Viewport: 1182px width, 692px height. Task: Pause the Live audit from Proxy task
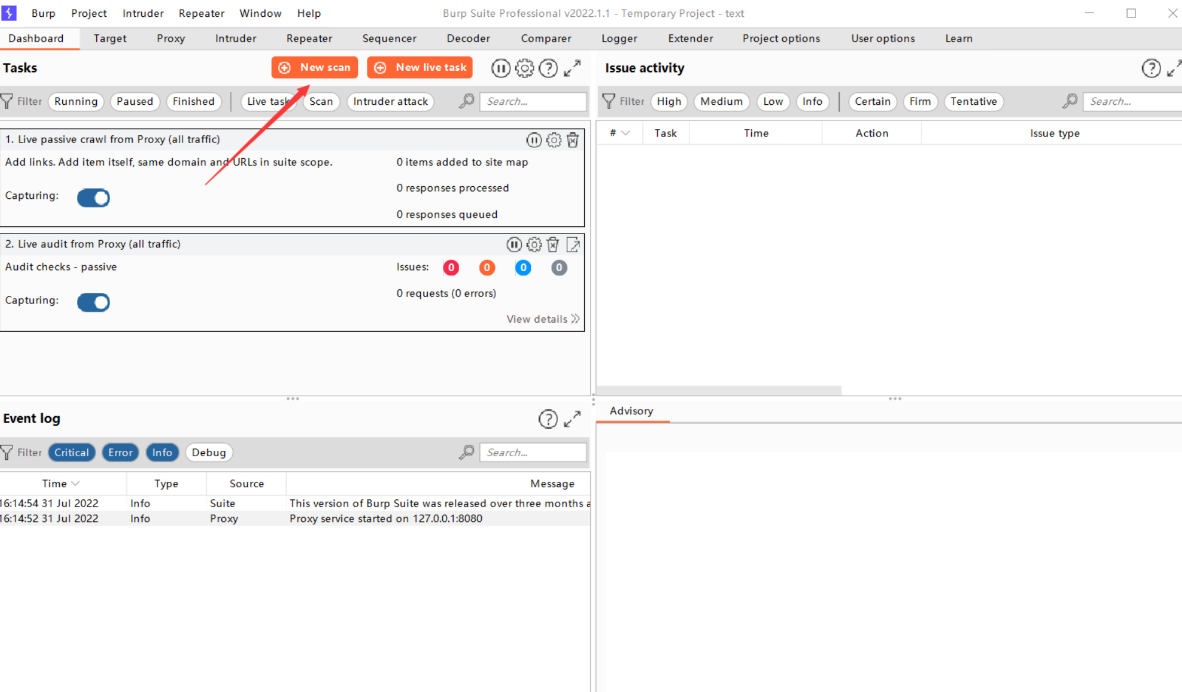pos(514,244)
